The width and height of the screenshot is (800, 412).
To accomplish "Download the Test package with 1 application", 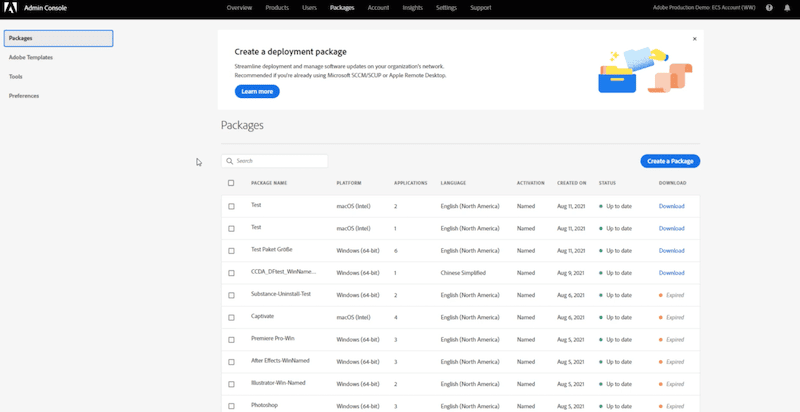I will (x=671, y=228).
